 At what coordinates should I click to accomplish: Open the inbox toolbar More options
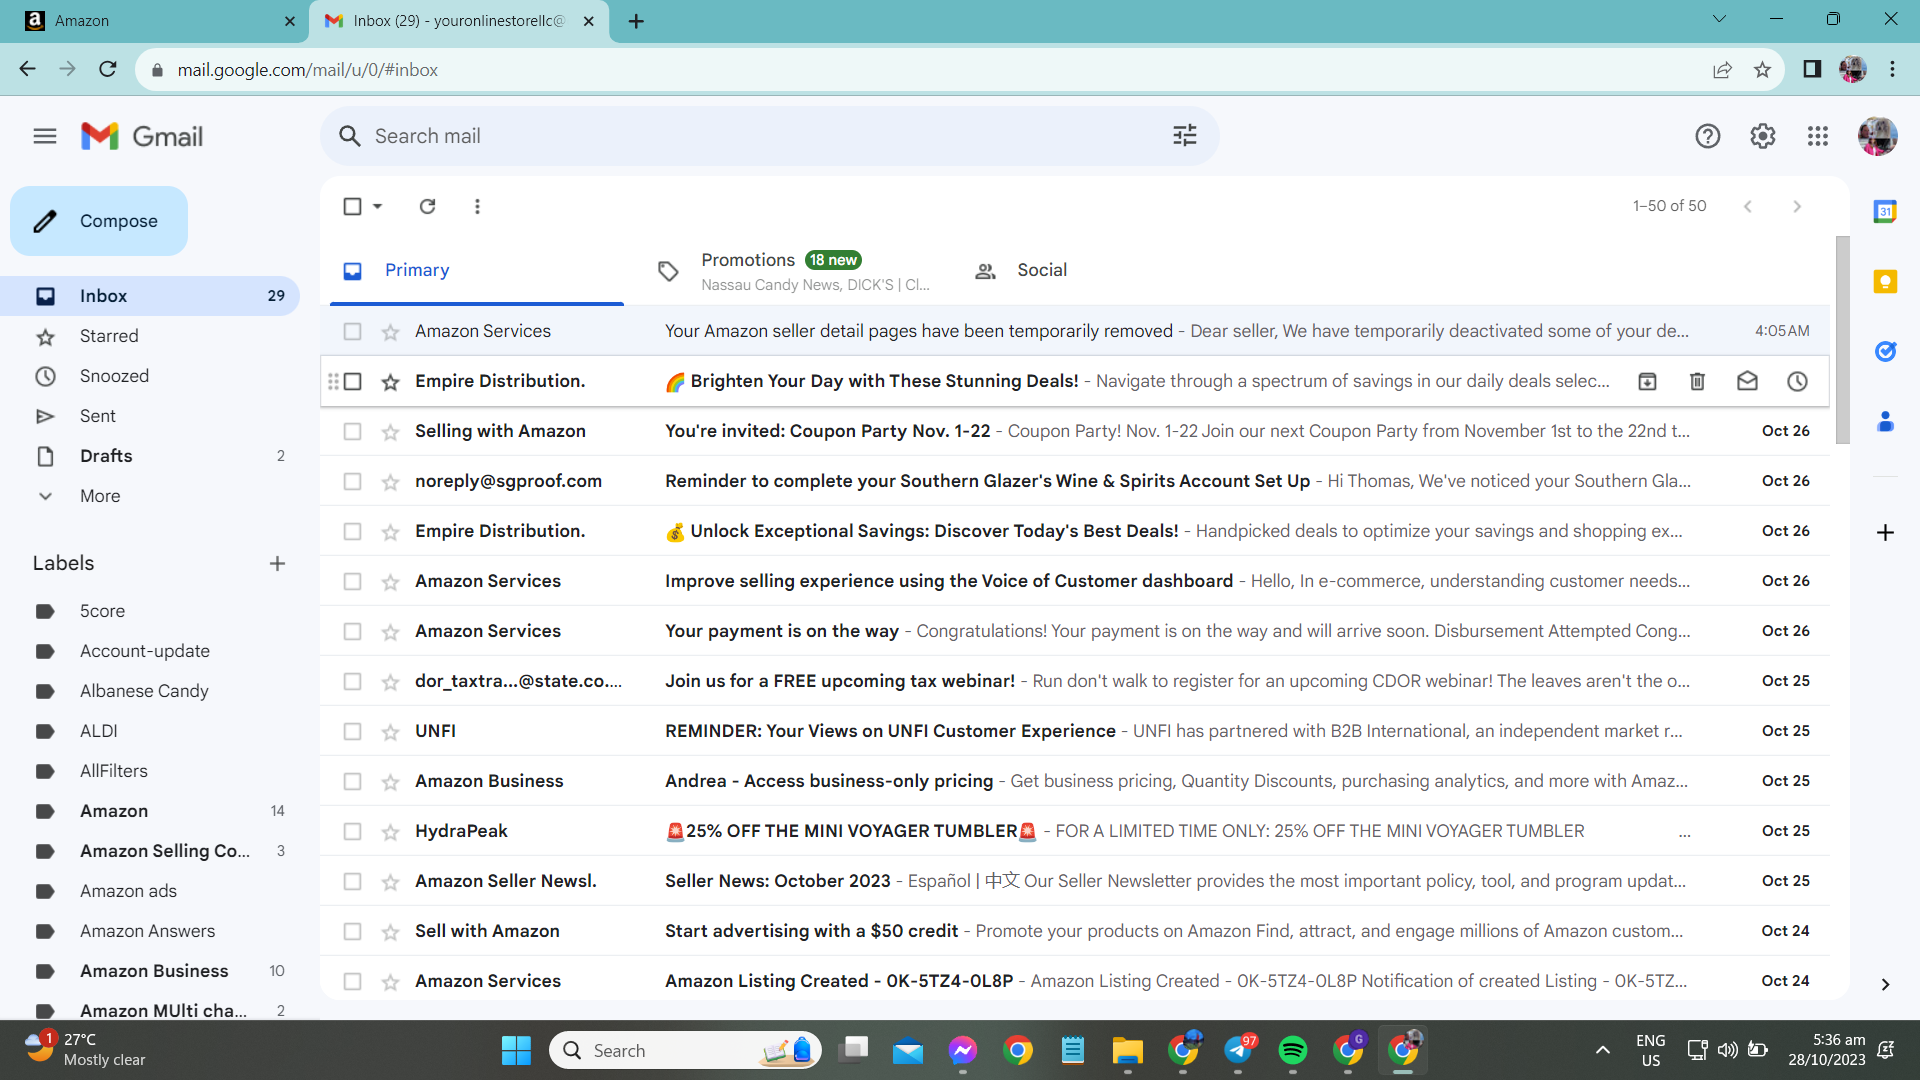[x=477, y=206]
